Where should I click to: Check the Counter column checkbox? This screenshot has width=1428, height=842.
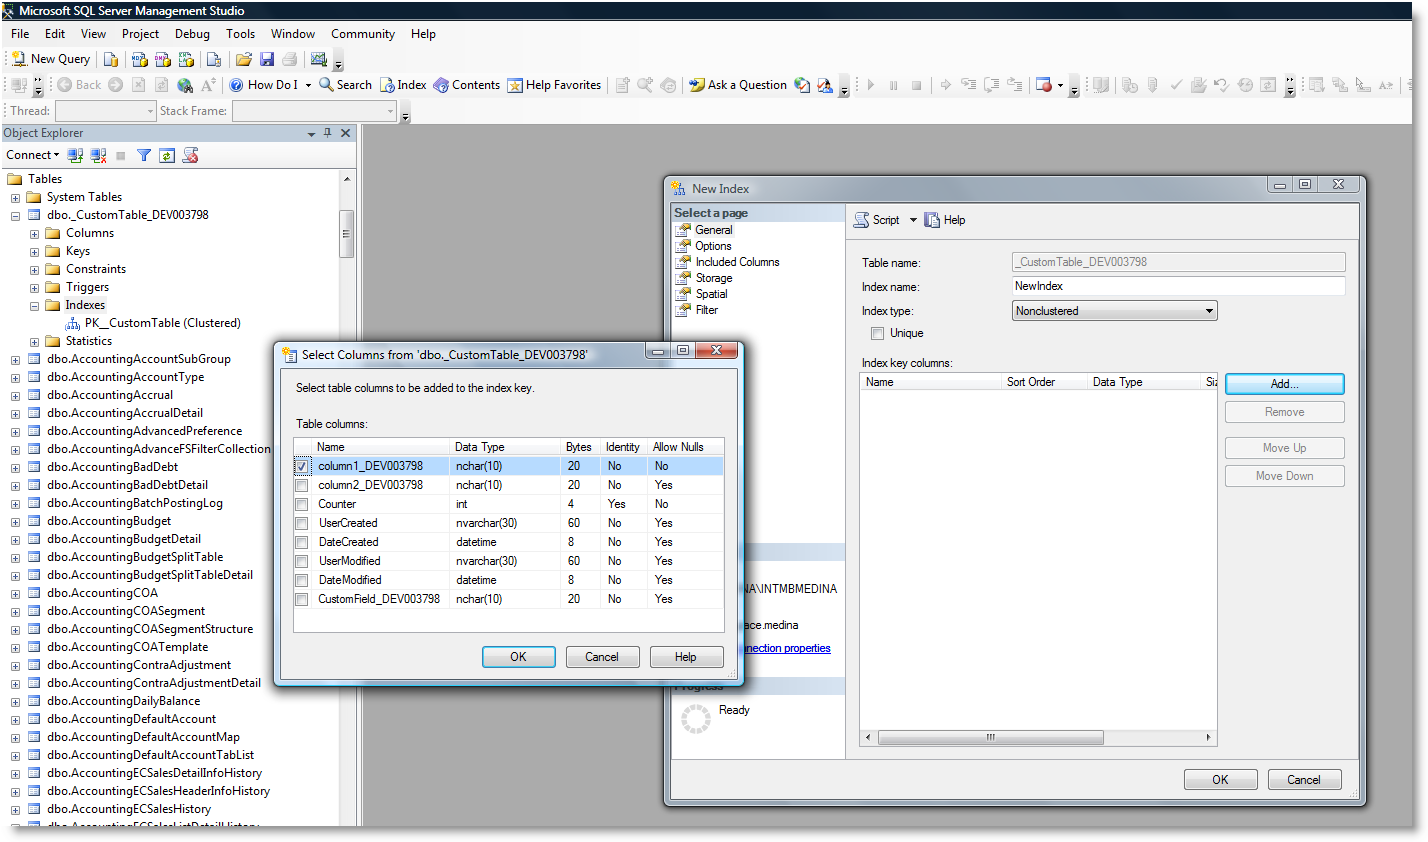click(302, 505)
